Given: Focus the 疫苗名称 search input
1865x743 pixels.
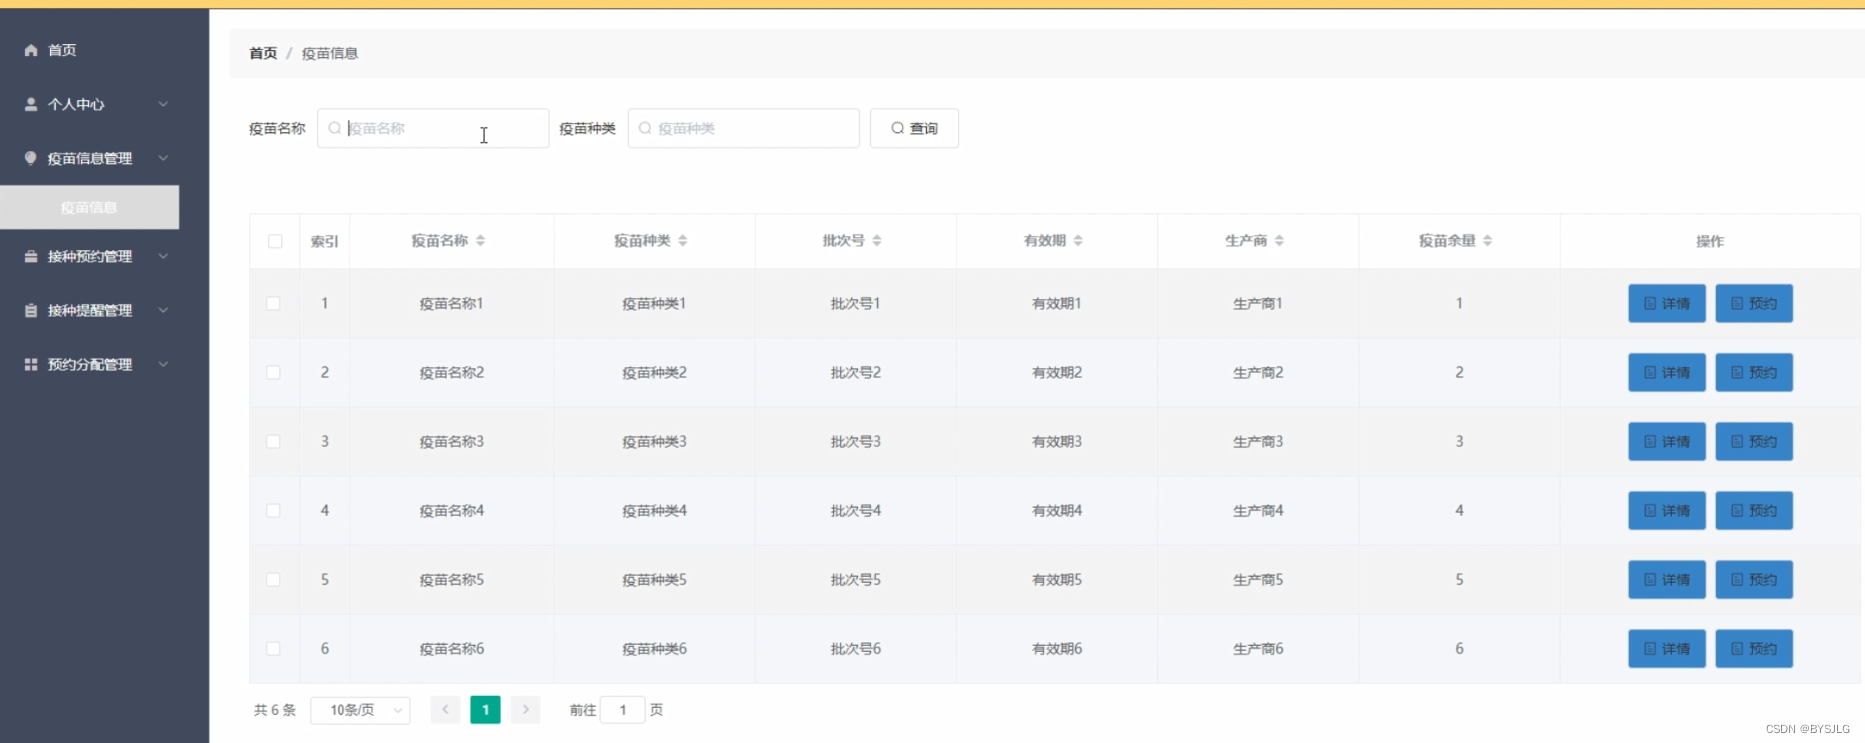Looking at the screenshot, I should tap(433, 128).
